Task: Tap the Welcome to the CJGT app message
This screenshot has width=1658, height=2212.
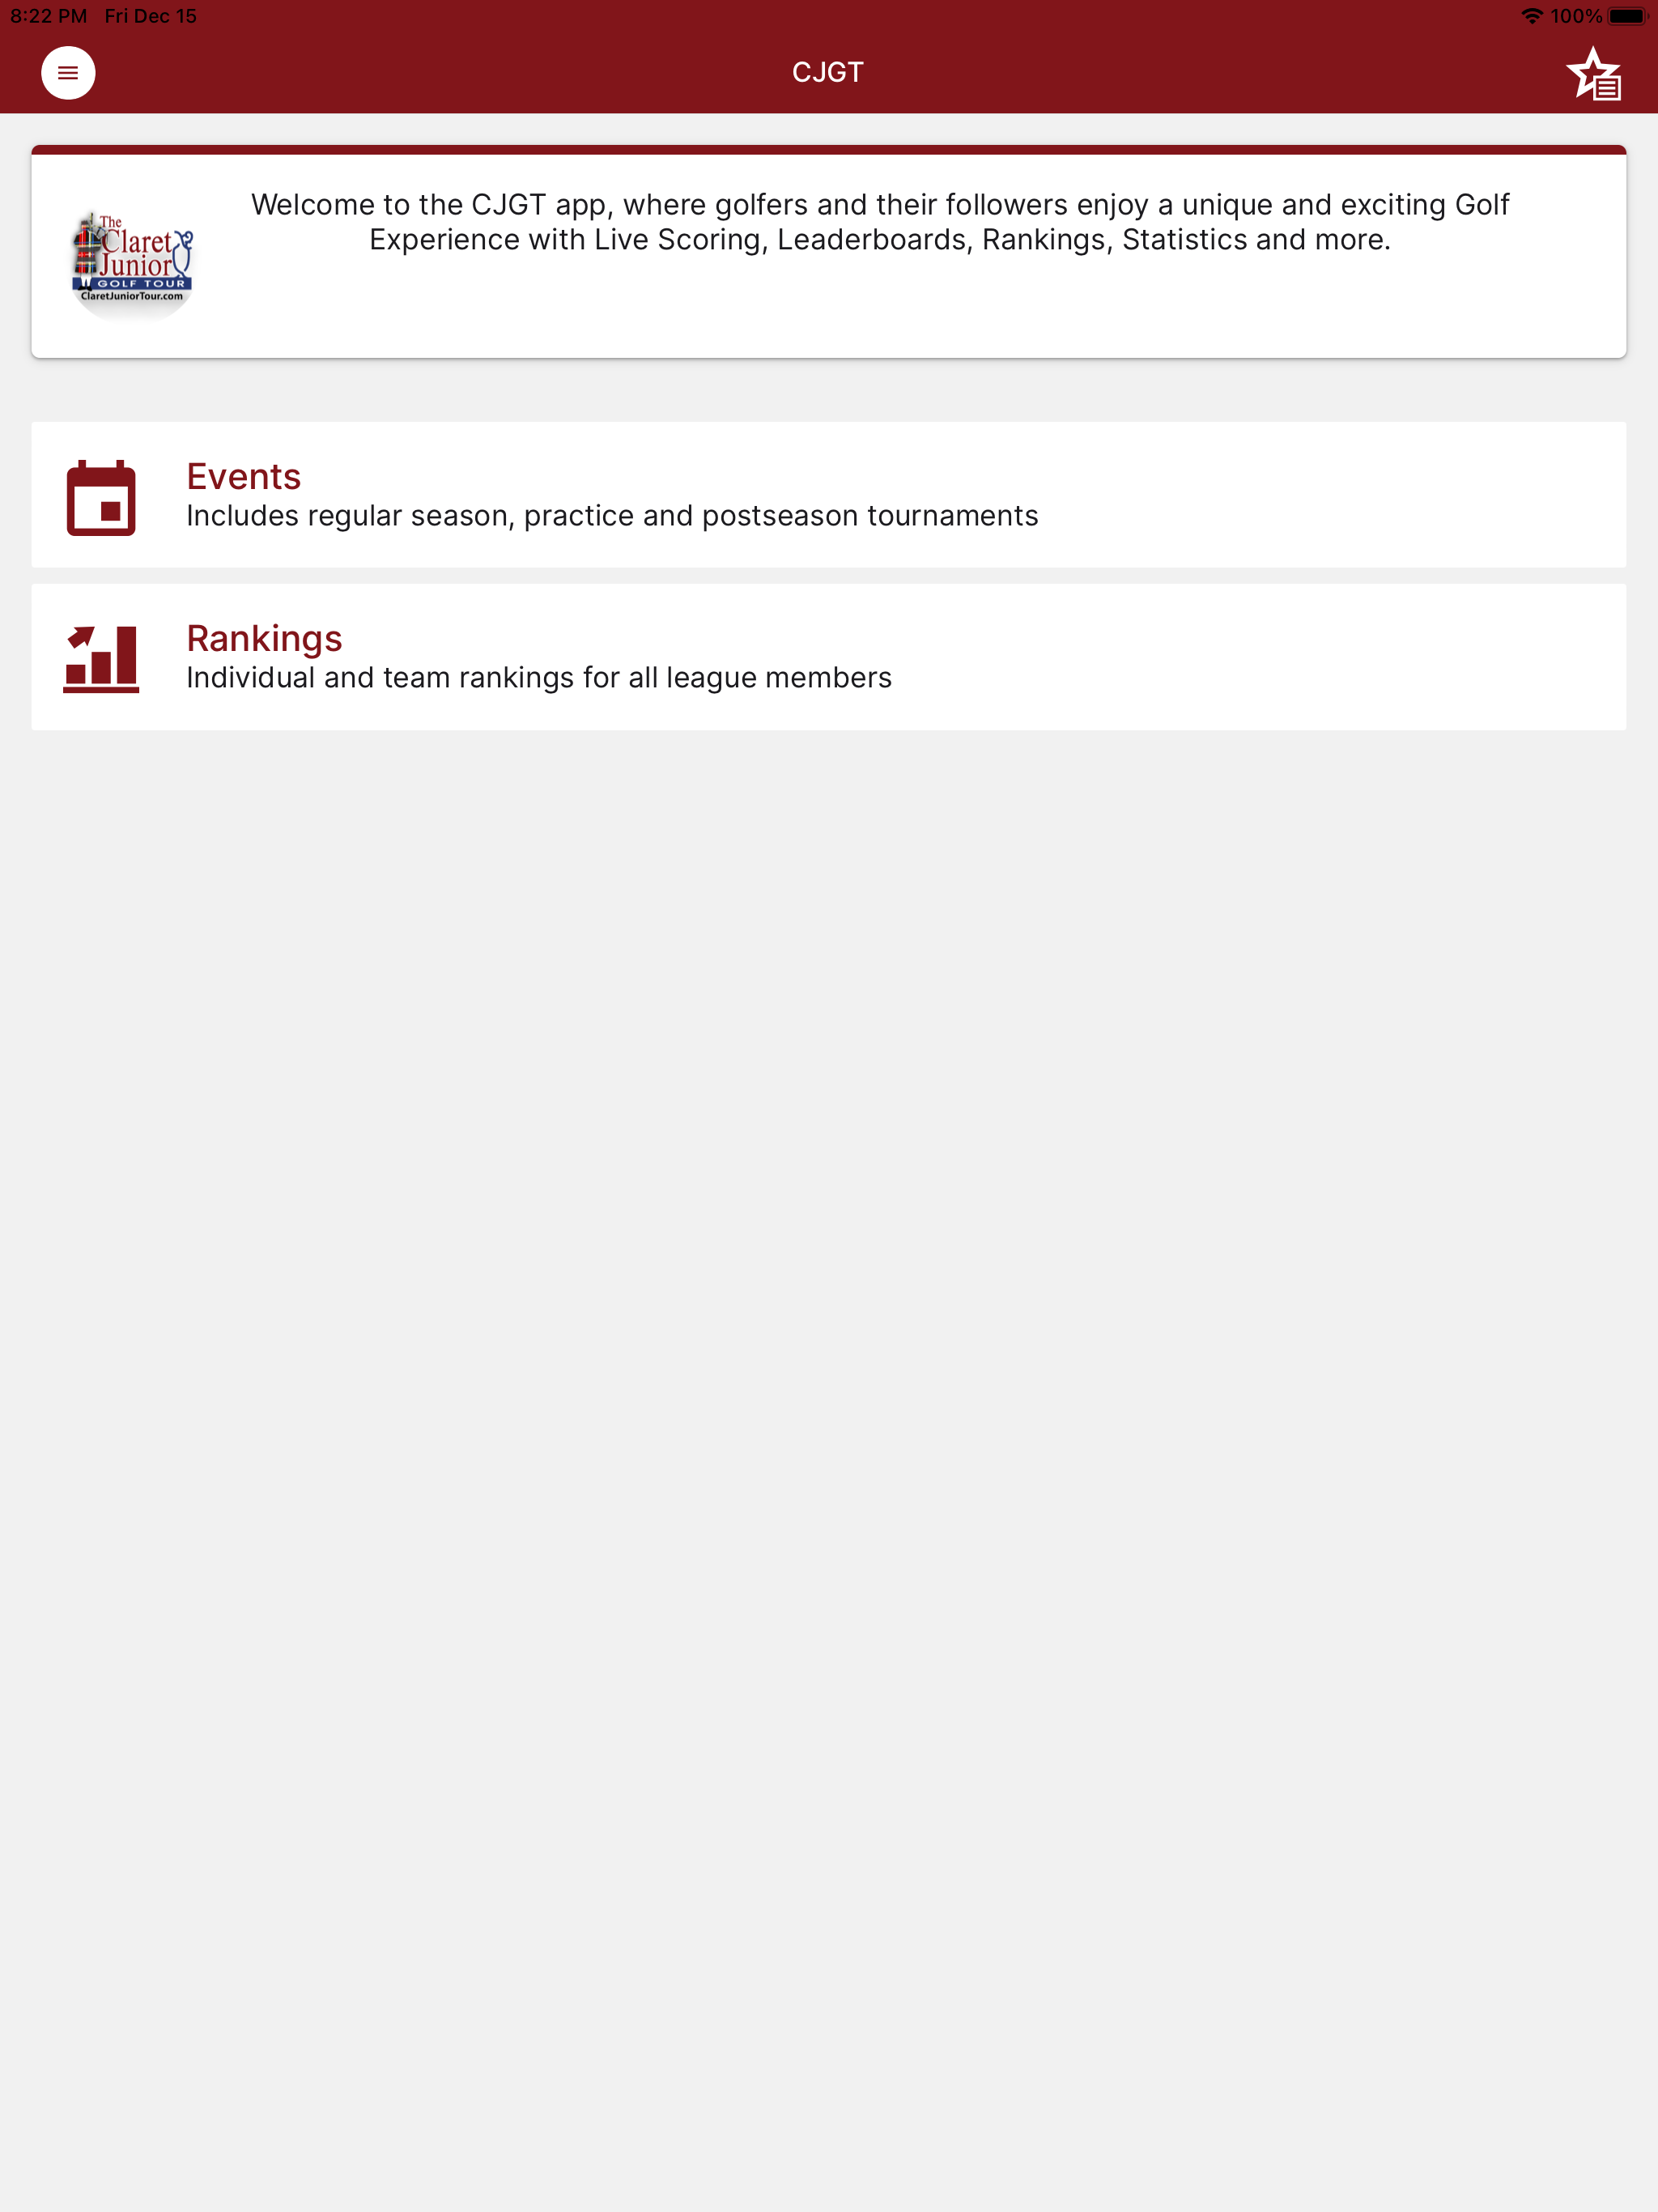Action: pyautogui.click(x=880, y=222)
